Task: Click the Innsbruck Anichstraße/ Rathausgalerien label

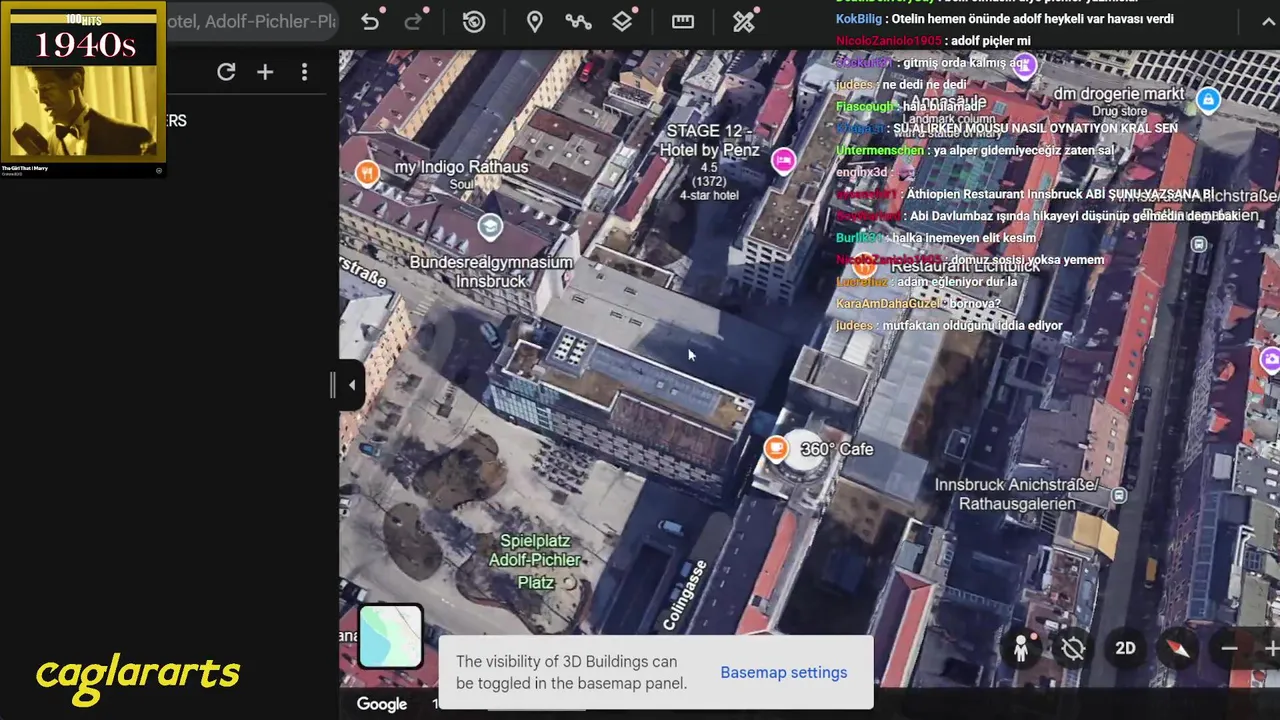Action: click(1017, 494)
